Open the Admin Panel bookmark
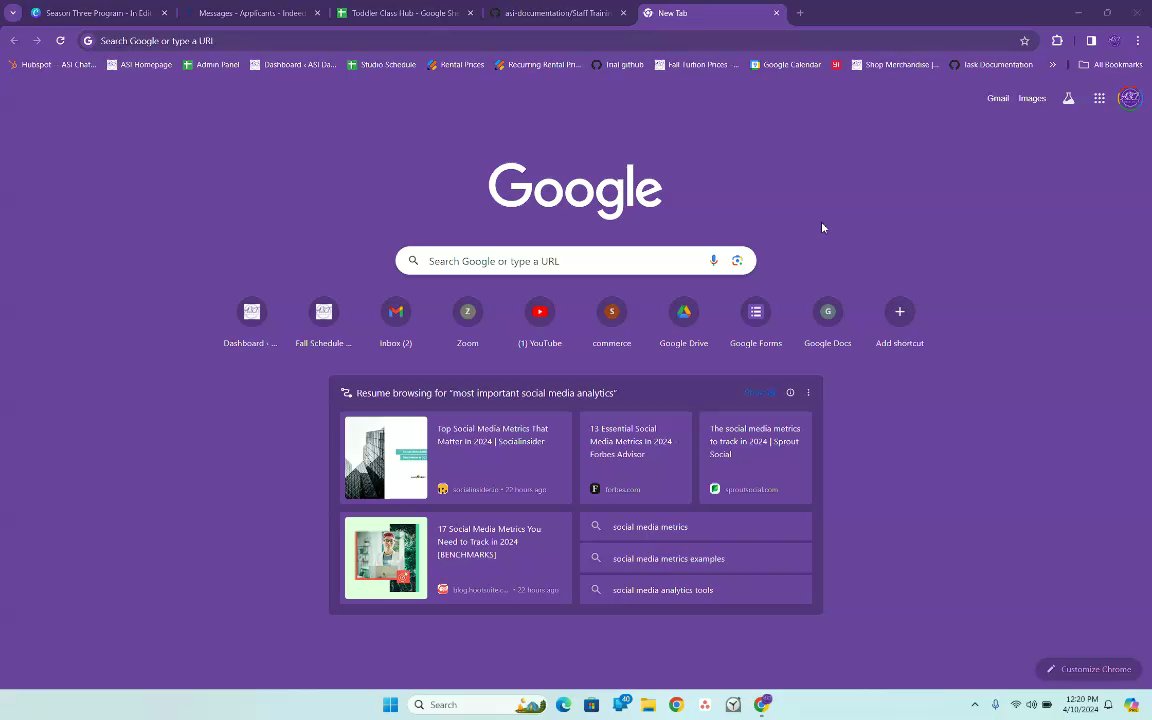 (x=211, y=65)
